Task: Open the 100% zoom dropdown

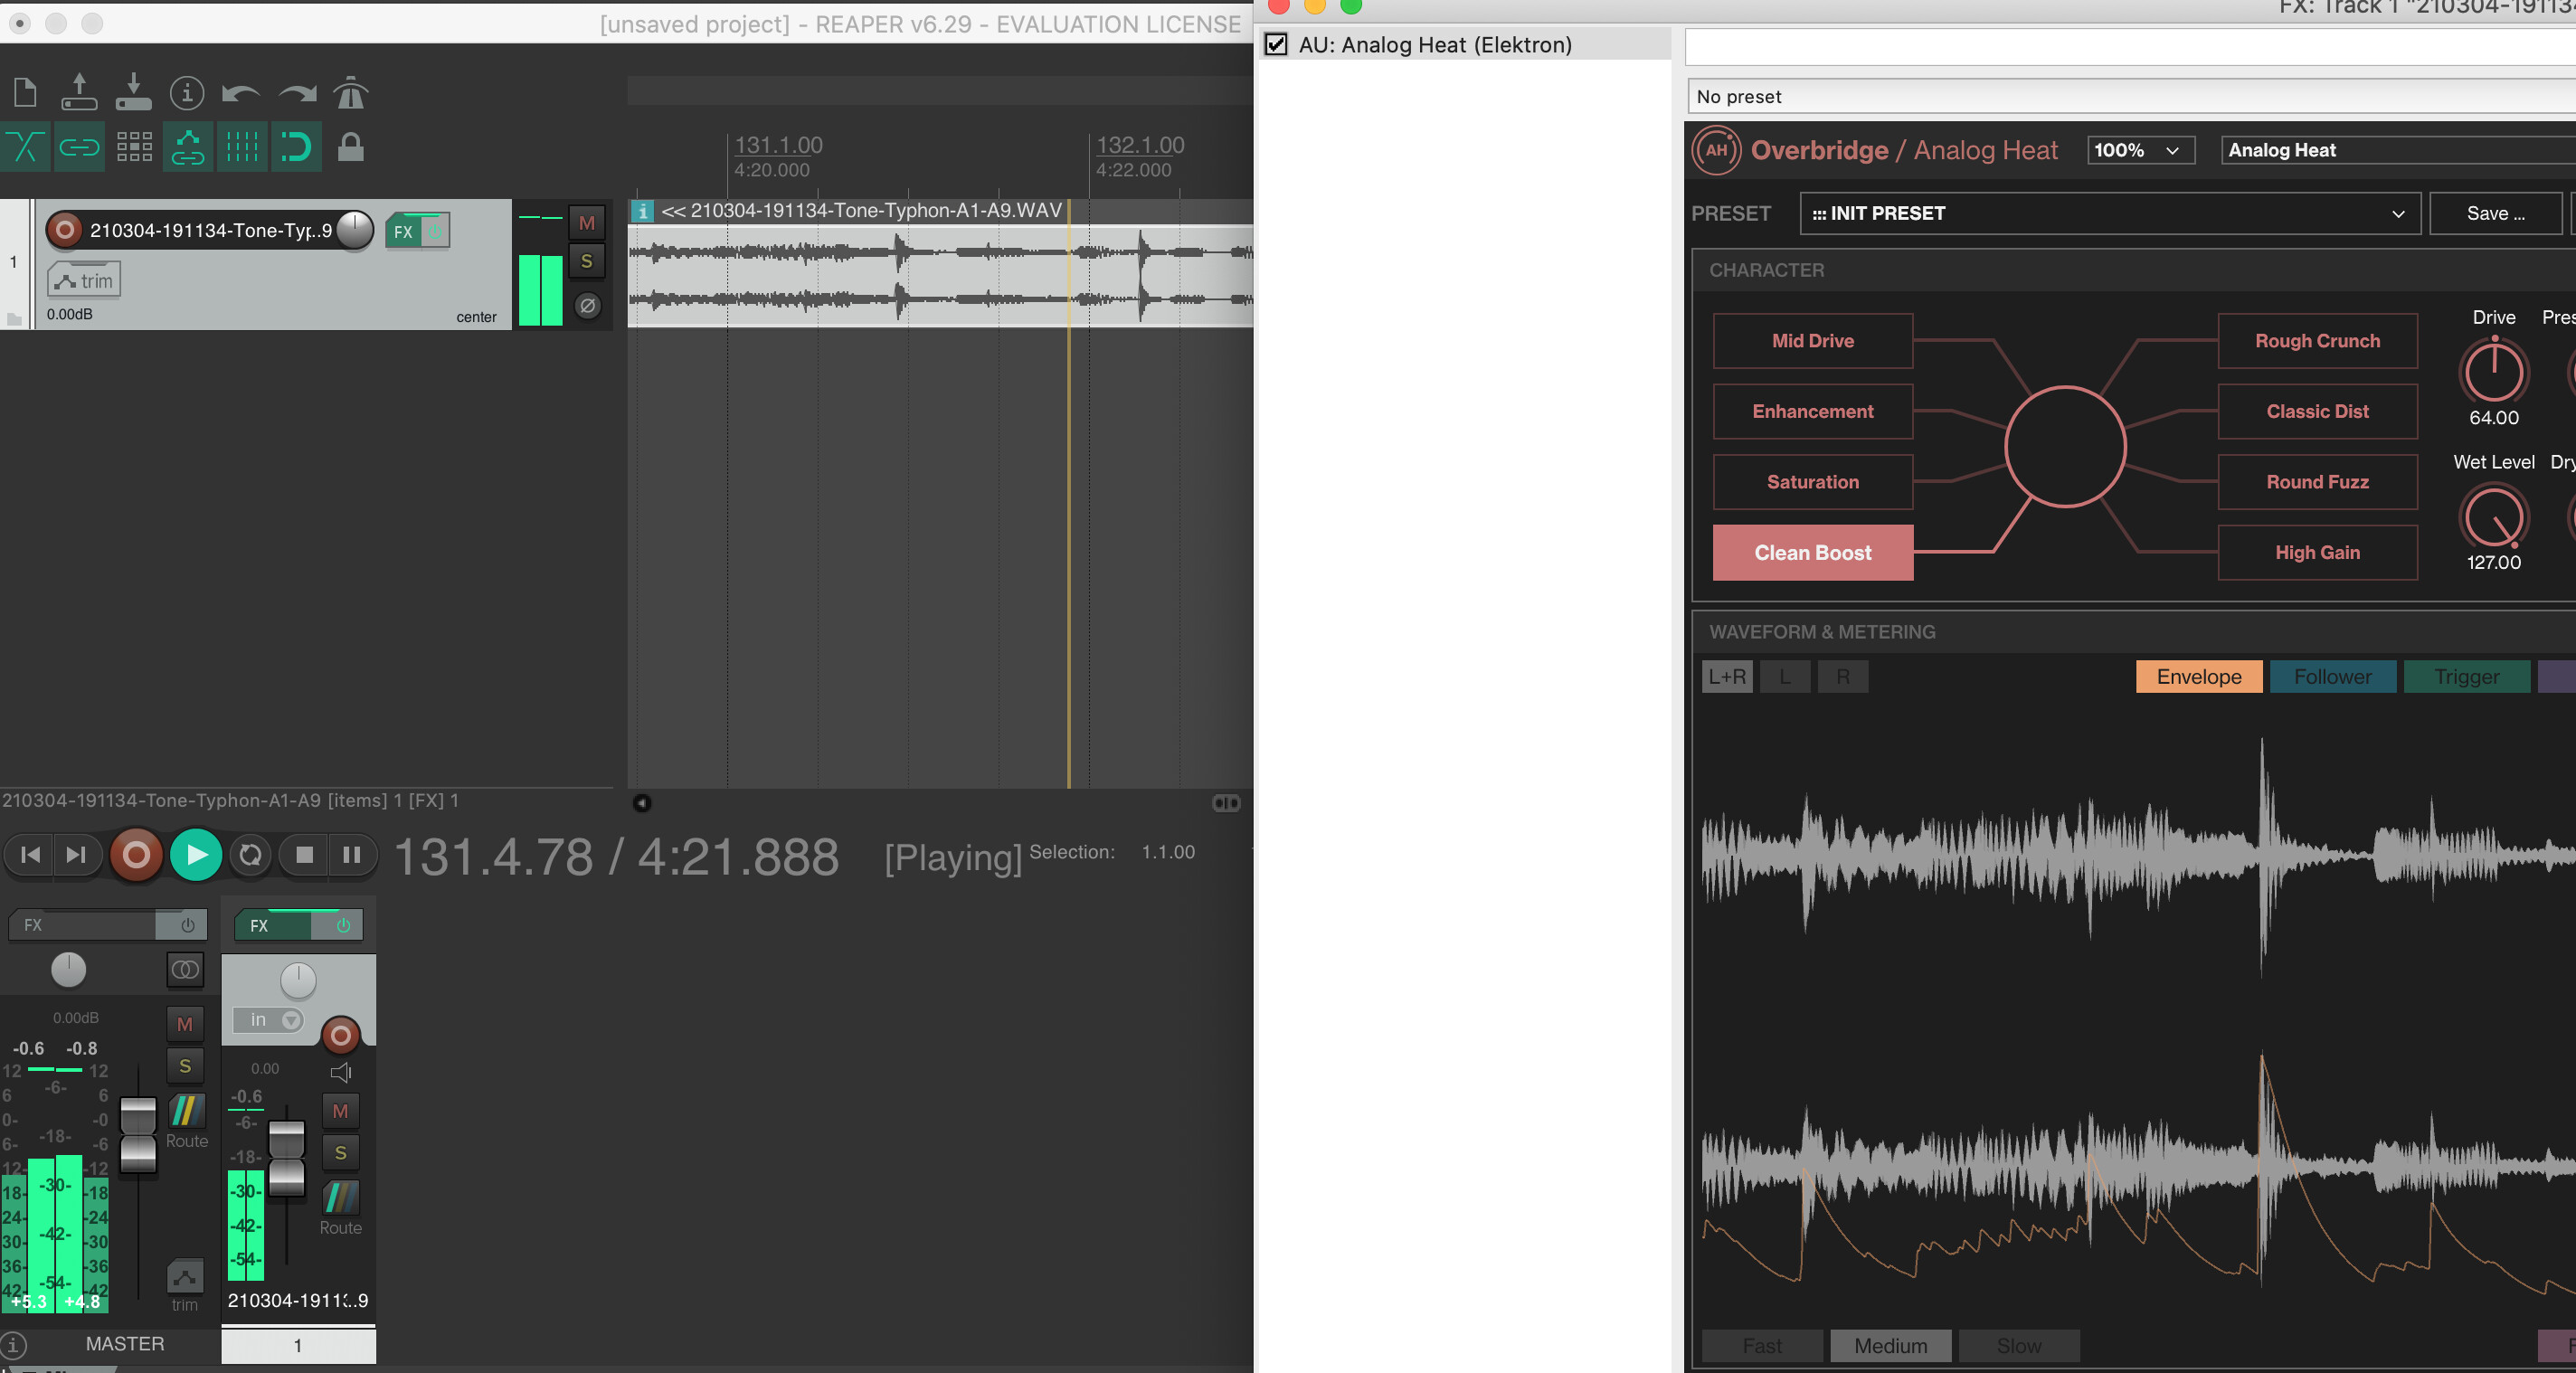Action: 2139,150
